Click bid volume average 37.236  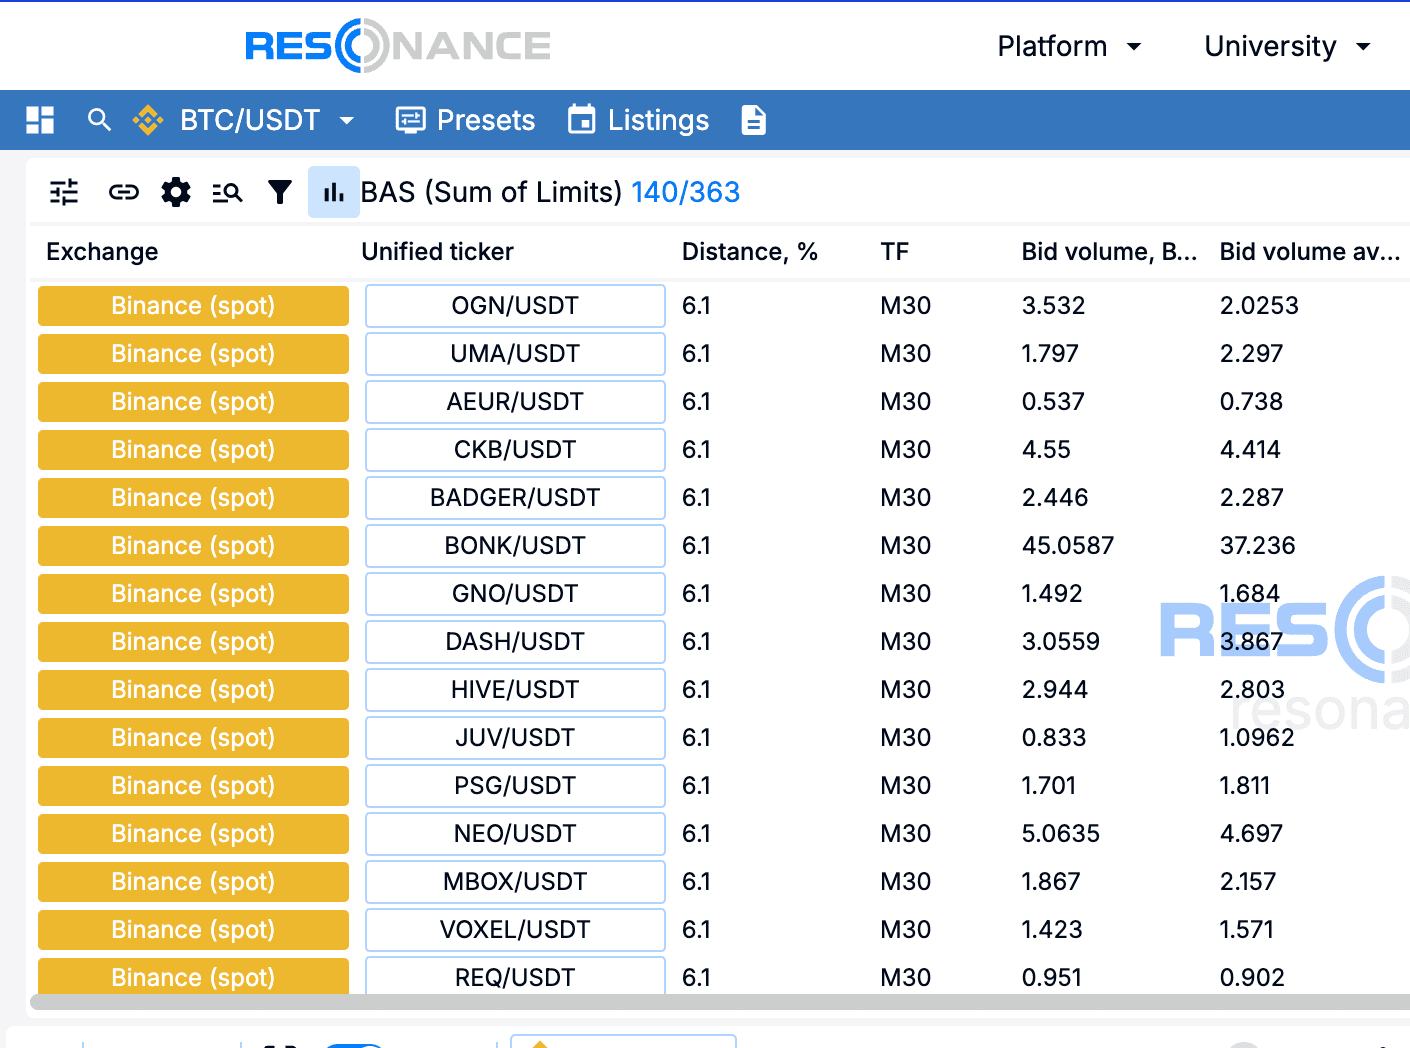click(x=1257, y=546)
